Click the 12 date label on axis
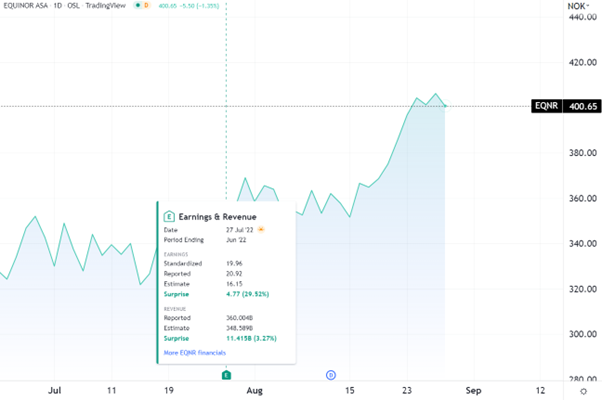The height and width of the screenshot is (400, 602). point(540,390)
